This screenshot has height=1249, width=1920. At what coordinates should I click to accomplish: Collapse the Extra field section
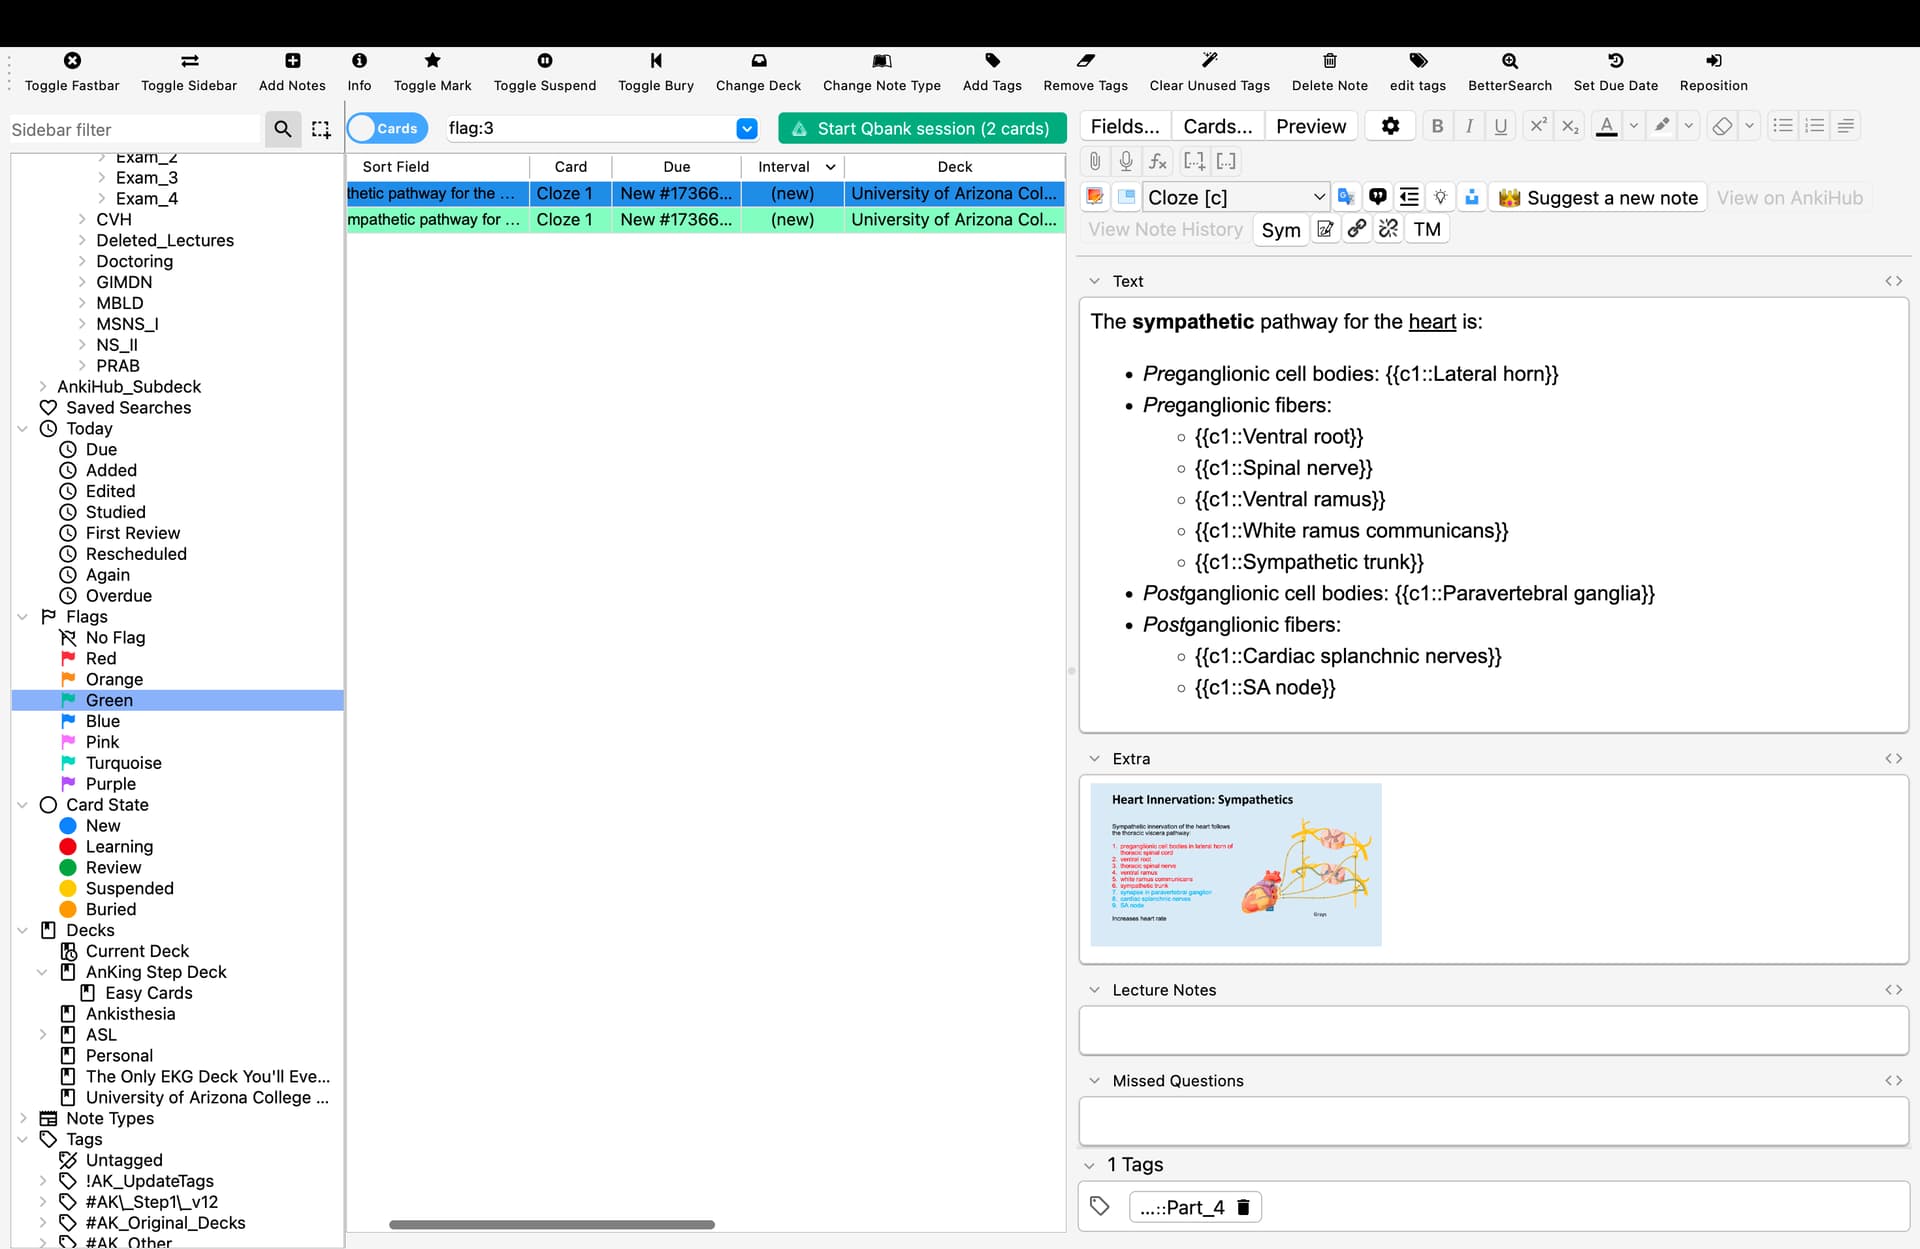click(x=1094, y=759)
